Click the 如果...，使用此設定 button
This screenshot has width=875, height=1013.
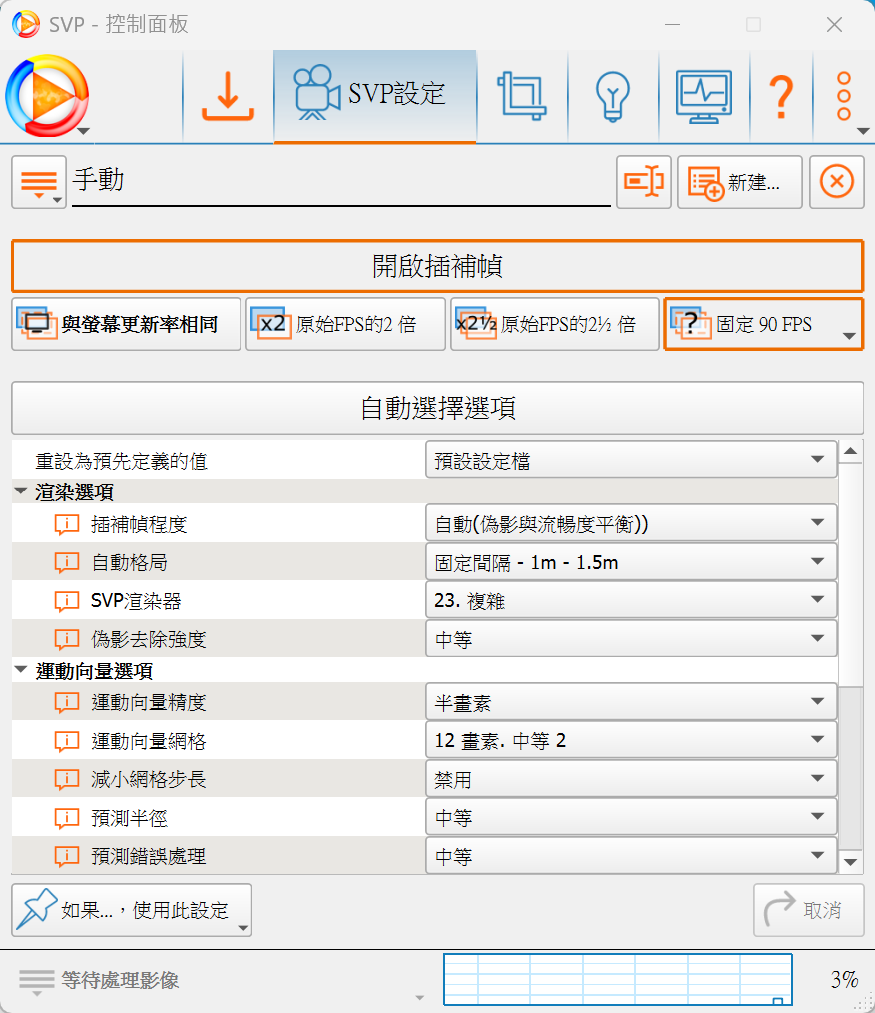pos(131,910)
